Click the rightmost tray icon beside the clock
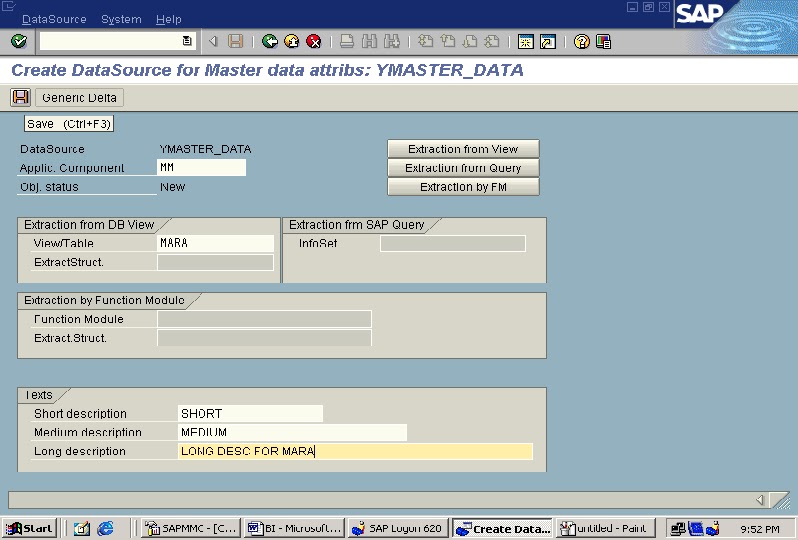 click(x=712, y=529)
